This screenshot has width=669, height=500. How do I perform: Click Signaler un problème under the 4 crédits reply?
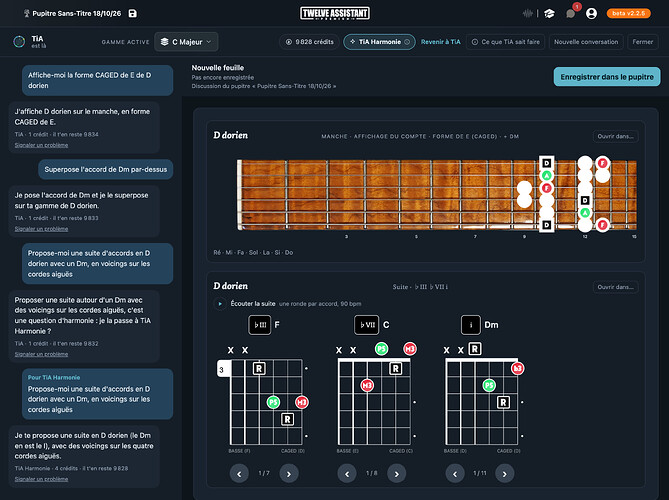tap(41, 479)
